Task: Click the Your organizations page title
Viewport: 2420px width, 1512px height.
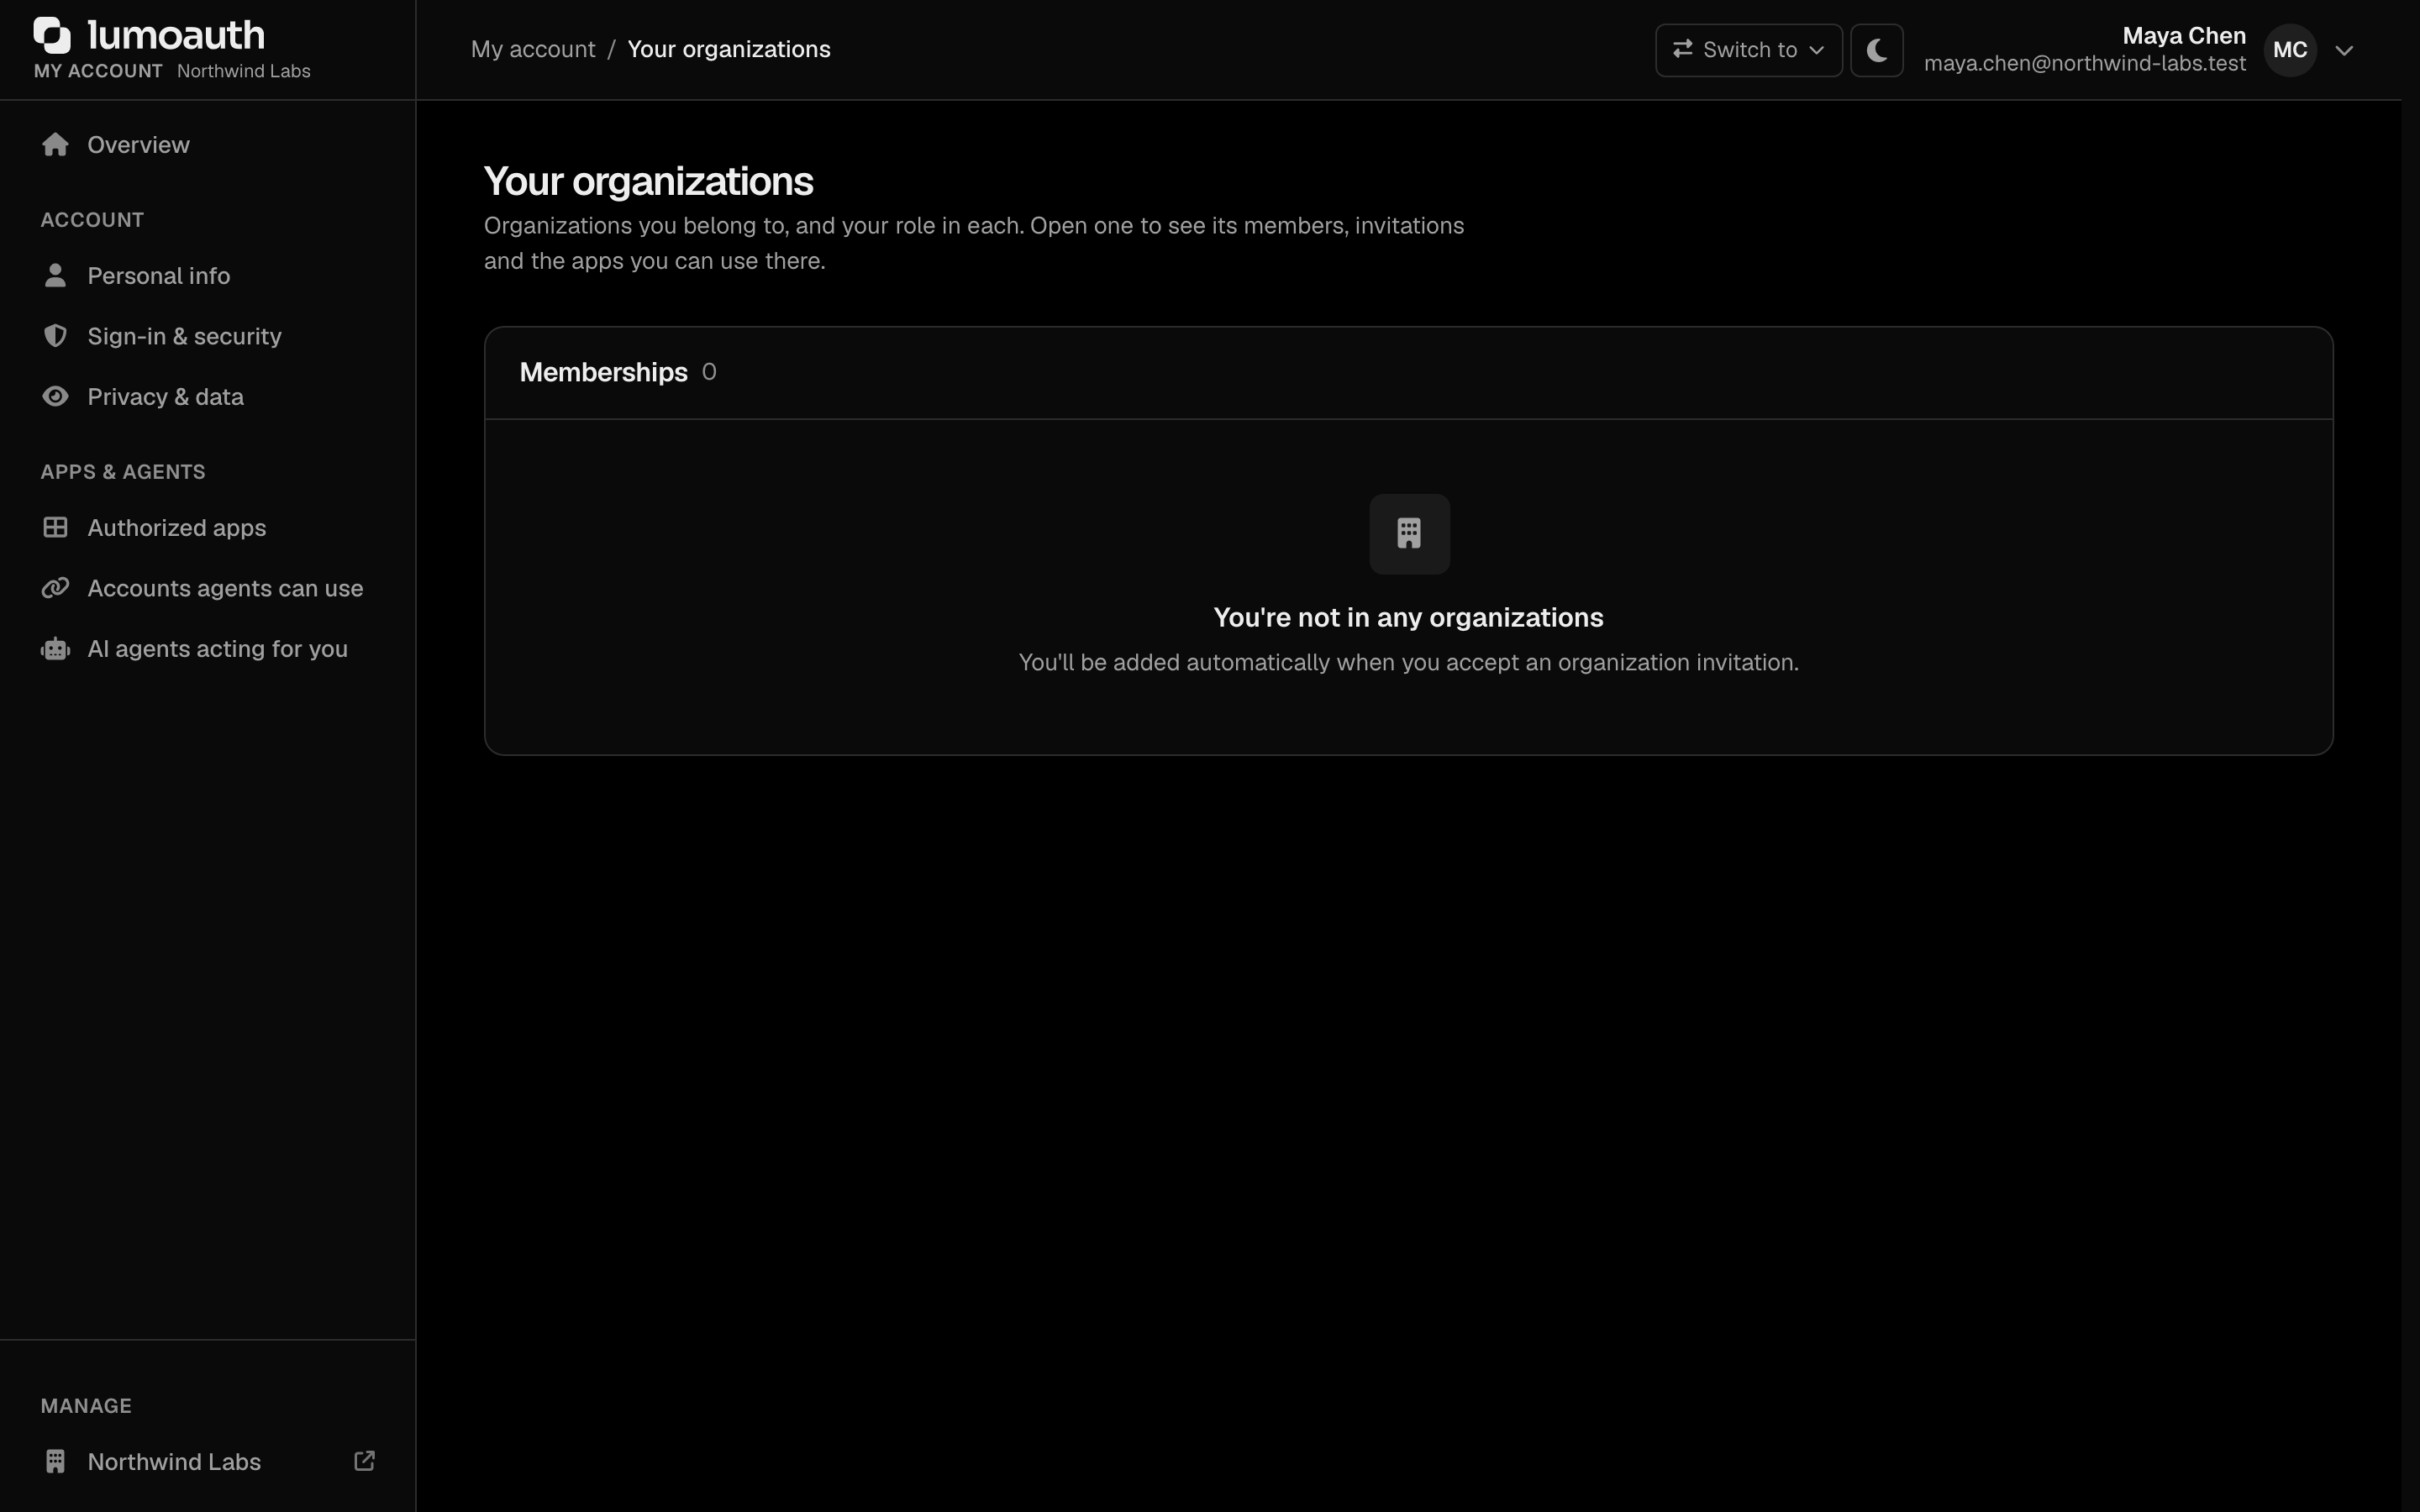Action: click(649, 181)
